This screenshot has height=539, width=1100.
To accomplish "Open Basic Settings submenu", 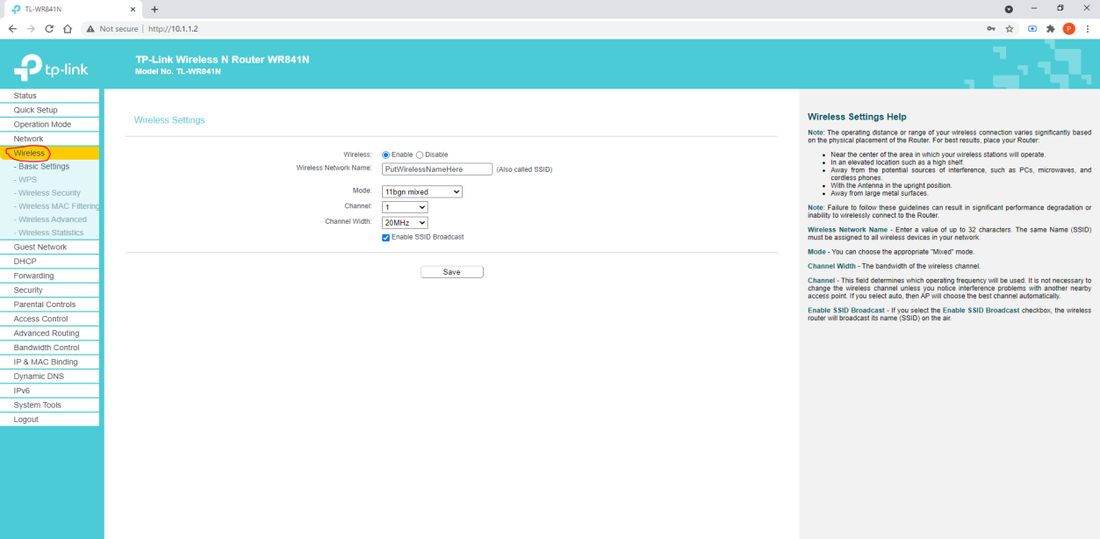I will pos(41,166).
